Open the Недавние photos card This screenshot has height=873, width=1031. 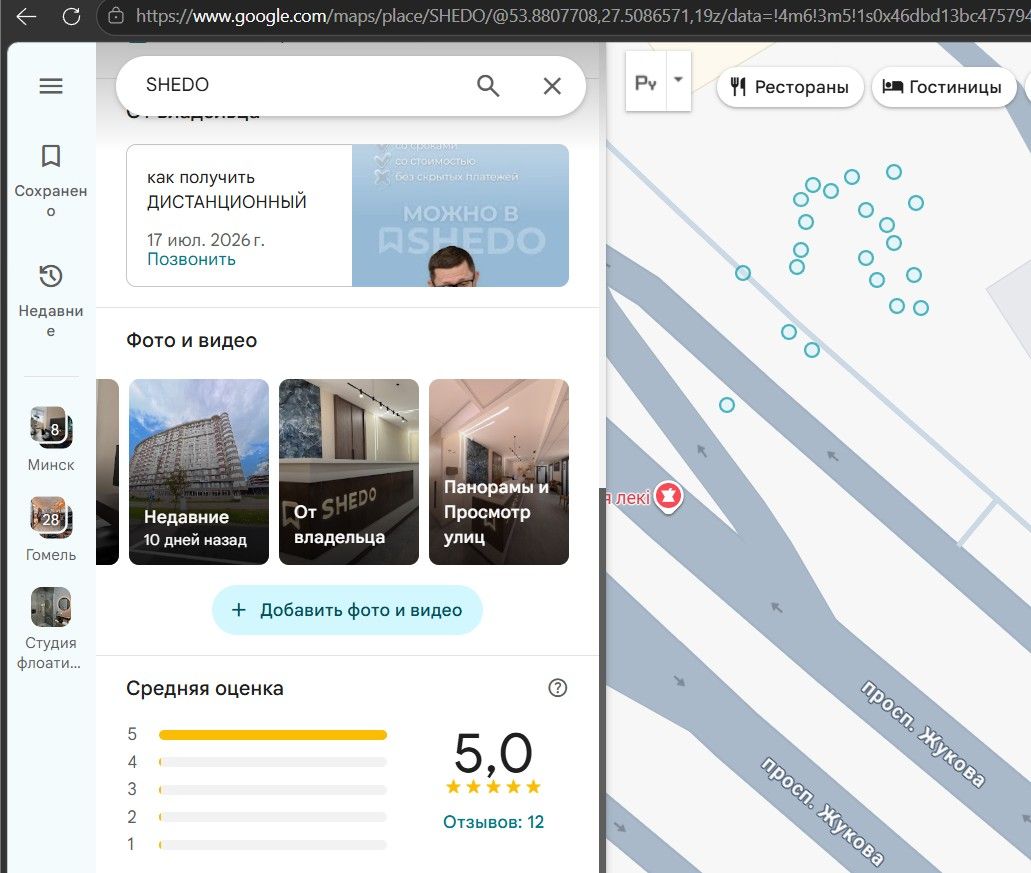click(199, 472)
